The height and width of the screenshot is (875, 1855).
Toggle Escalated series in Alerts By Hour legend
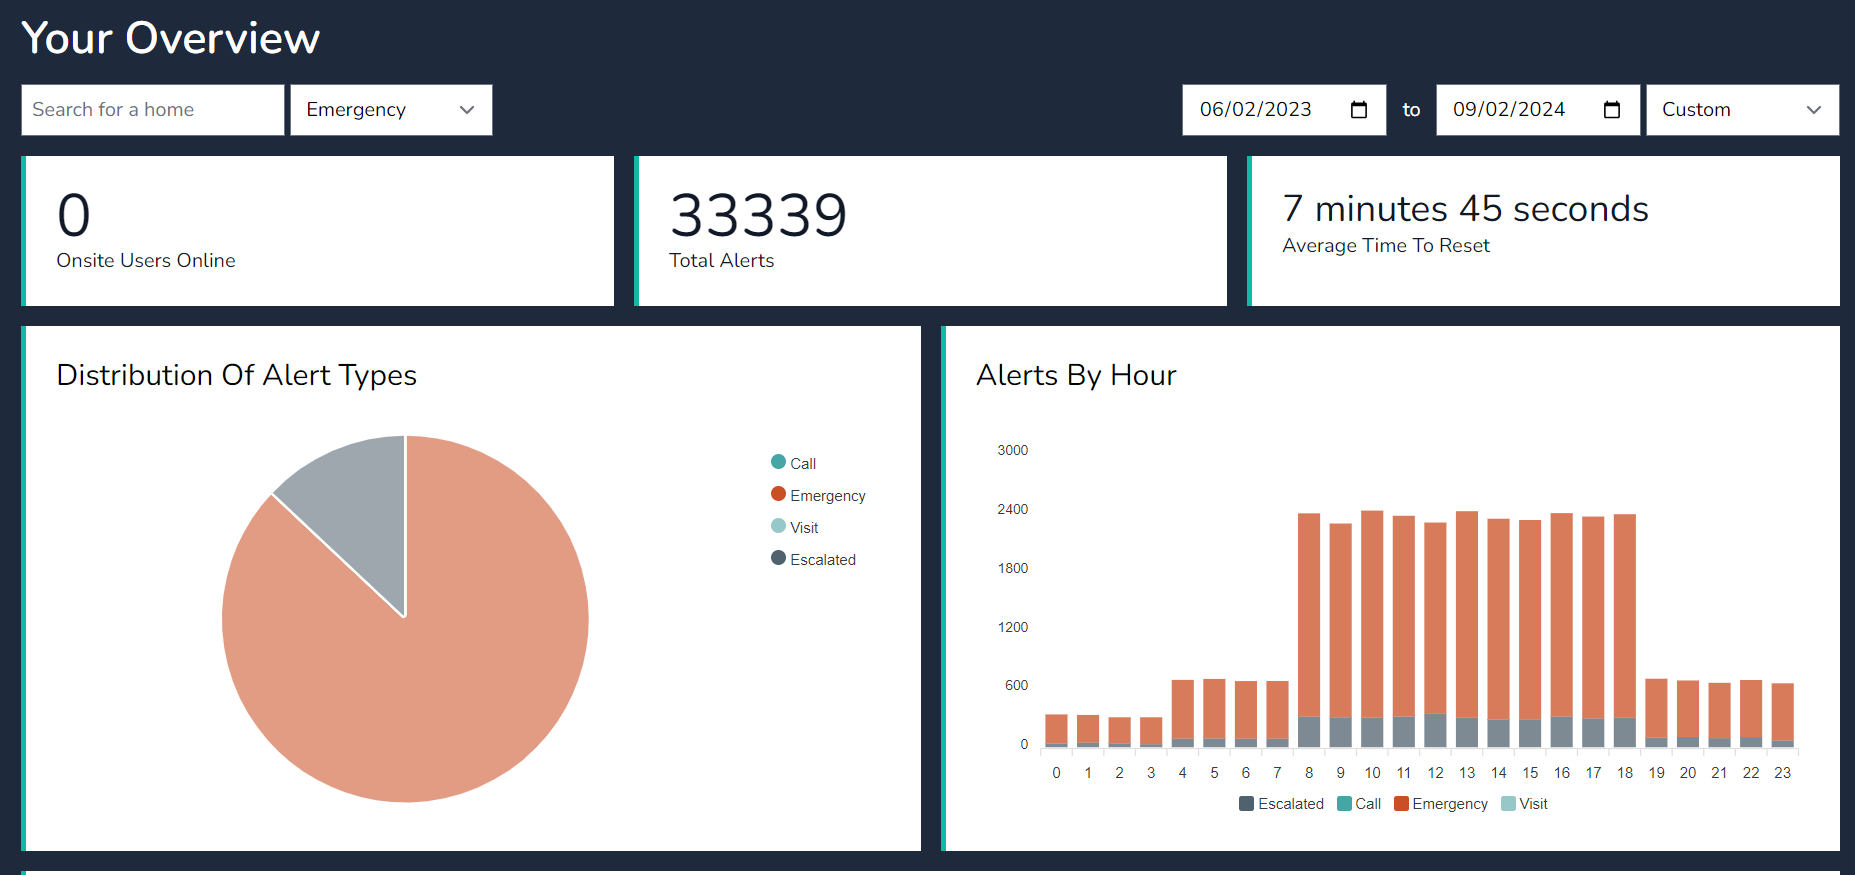point(1281,804)
